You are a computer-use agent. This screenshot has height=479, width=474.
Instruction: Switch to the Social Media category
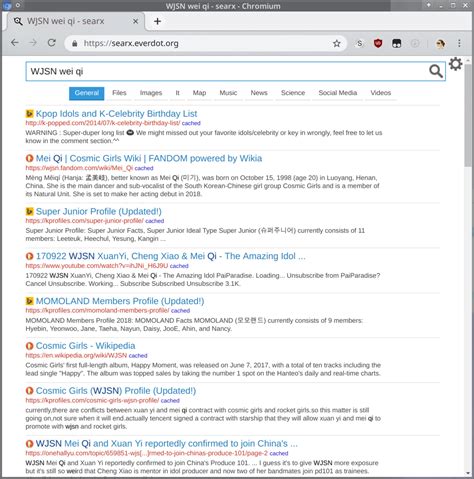pyautogui.click(x=338, y=93)
